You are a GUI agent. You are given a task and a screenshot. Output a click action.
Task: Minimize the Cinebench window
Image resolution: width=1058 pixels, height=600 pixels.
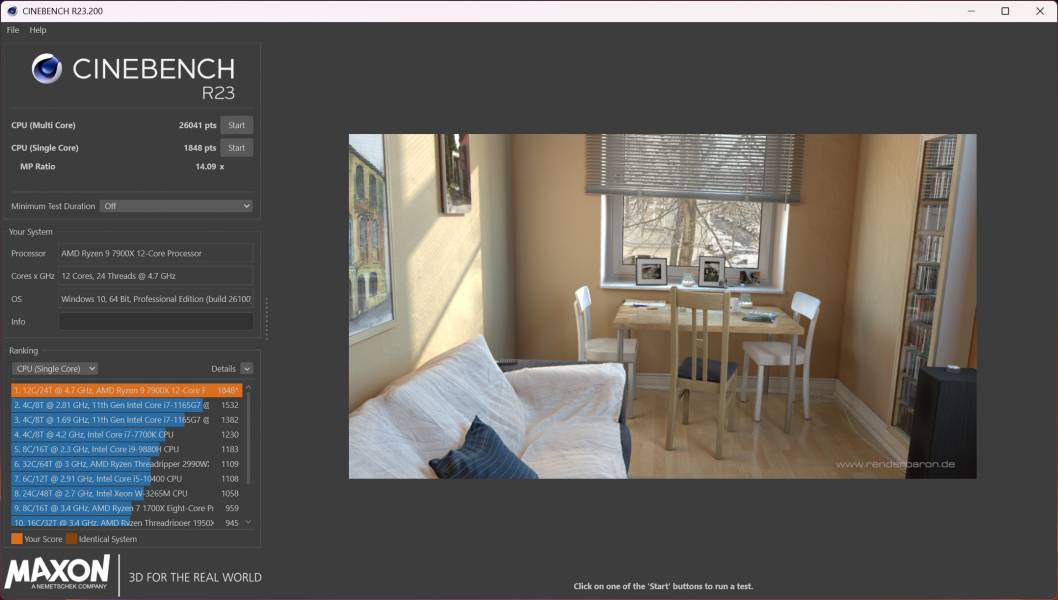(x=970, y=11)
